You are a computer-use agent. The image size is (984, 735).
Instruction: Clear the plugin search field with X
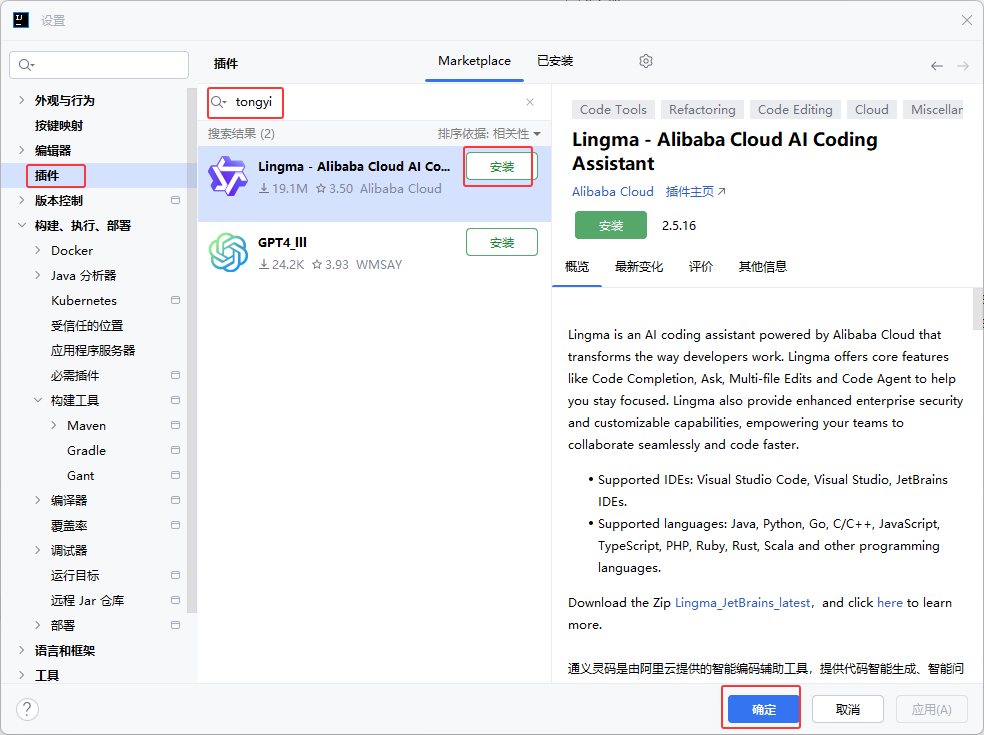(530, 102)
